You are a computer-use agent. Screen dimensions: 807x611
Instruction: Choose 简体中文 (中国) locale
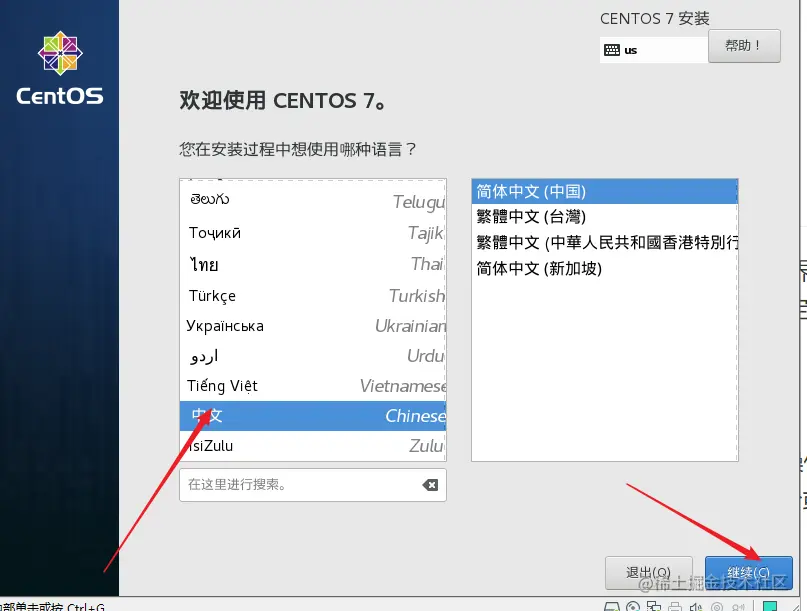[x=605, y=191]
